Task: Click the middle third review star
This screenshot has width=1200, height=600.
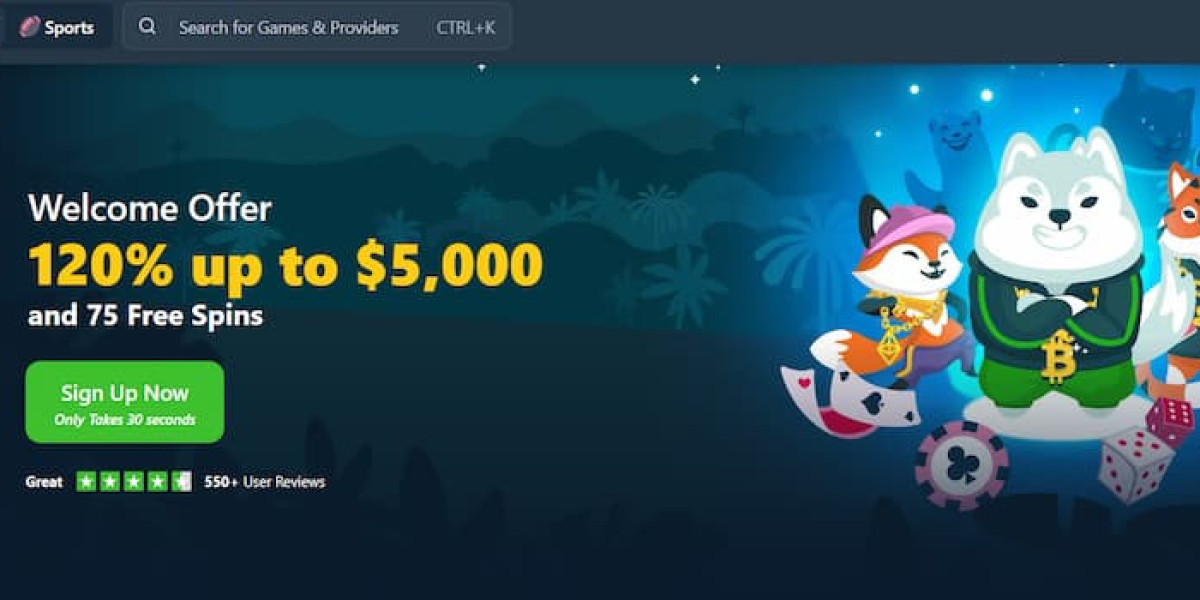Action: (134, 482)
